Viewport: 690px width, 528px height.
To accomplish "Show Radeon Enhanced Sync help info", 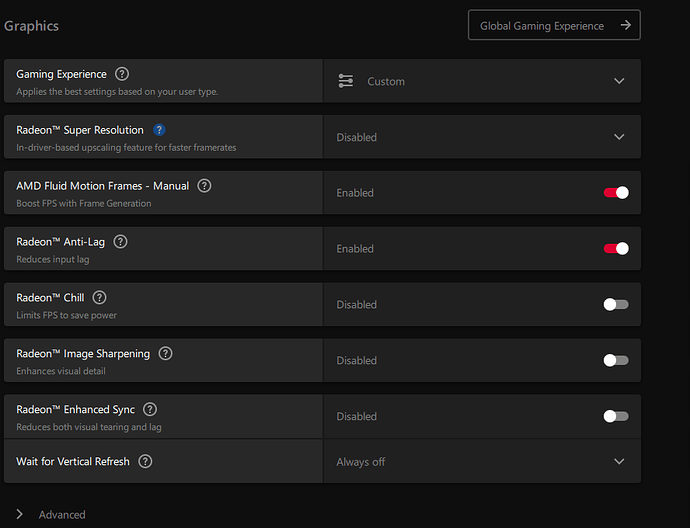I will (x=150, y=409).
